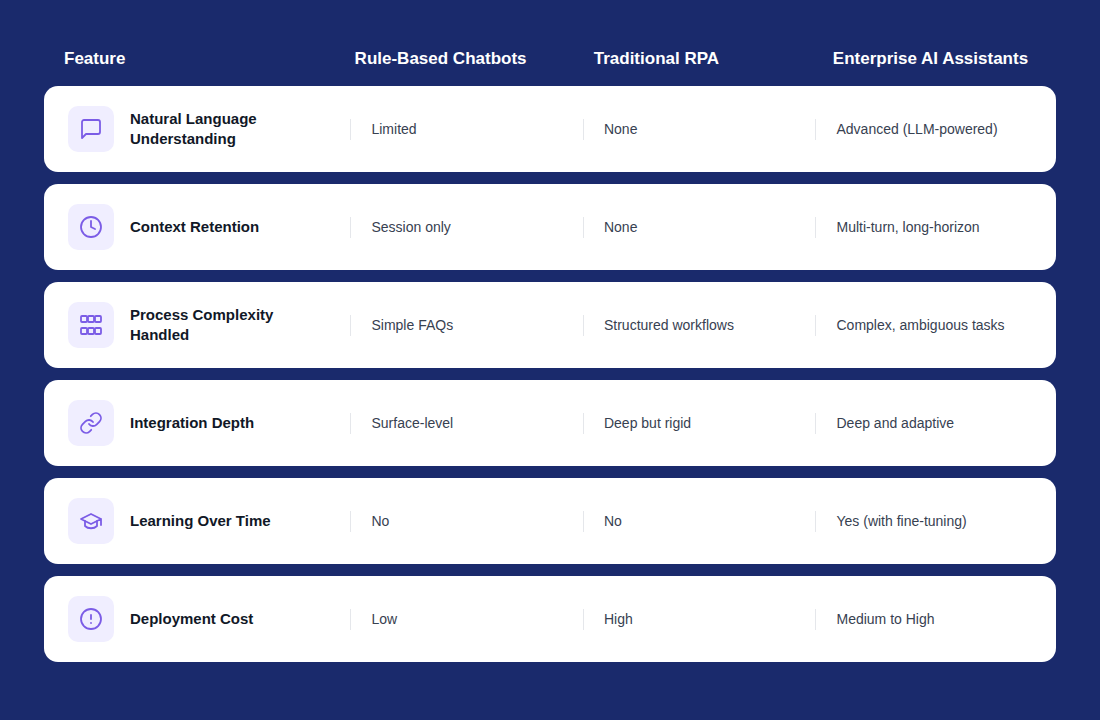Select the Context Retention row title
The width and height of the screenshot is (1100, 720).
pyautogui.click(x=194, y=227)
